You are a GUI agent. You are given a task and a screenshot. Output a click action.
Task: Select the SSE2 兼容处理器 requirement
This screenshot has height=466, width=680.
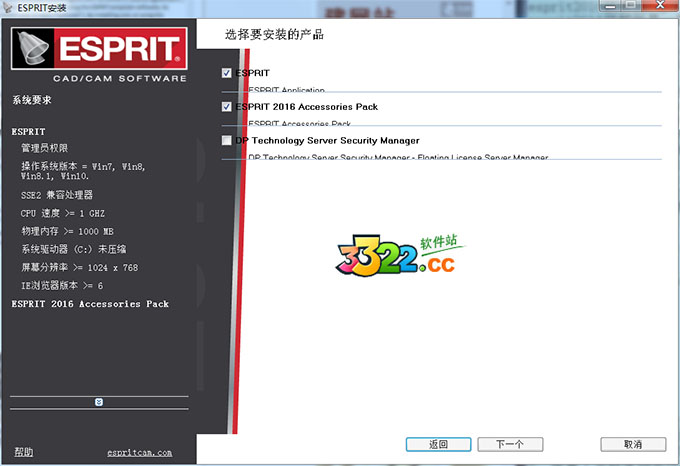57,195
